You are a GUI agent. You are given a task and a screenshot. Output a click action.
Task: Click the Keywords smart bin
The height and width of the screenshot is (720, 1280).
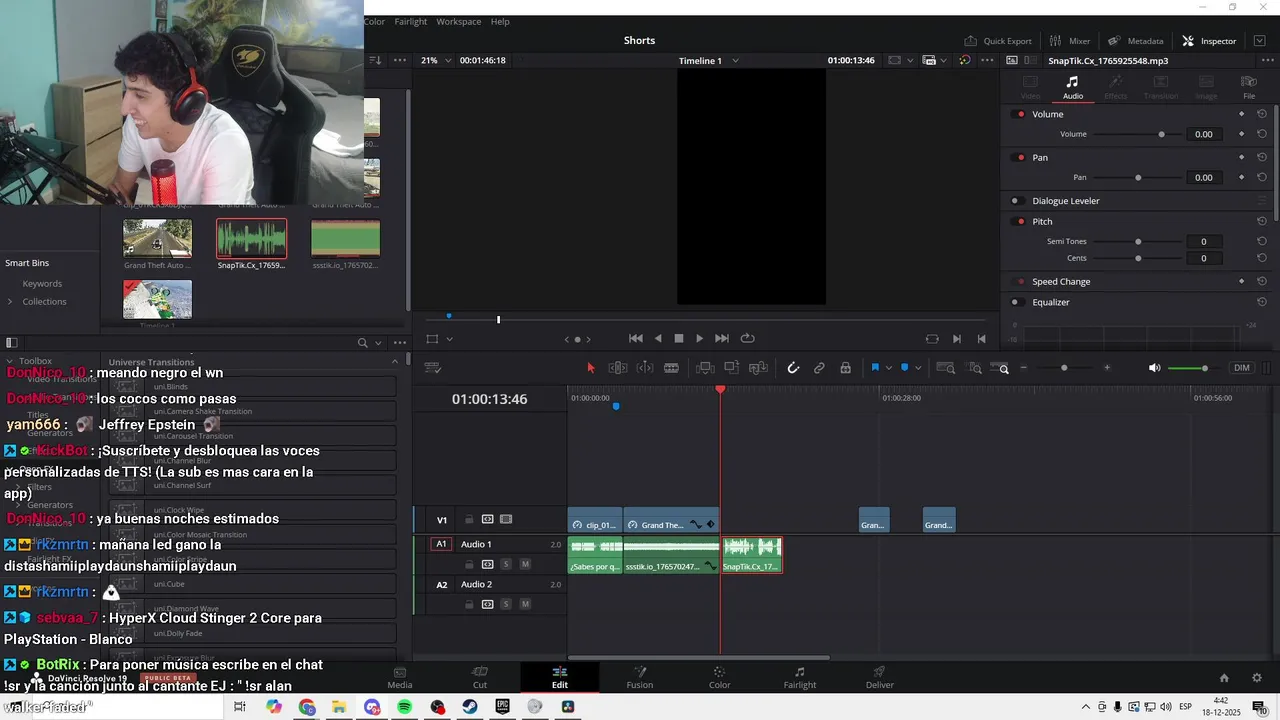tap(42, 284)
